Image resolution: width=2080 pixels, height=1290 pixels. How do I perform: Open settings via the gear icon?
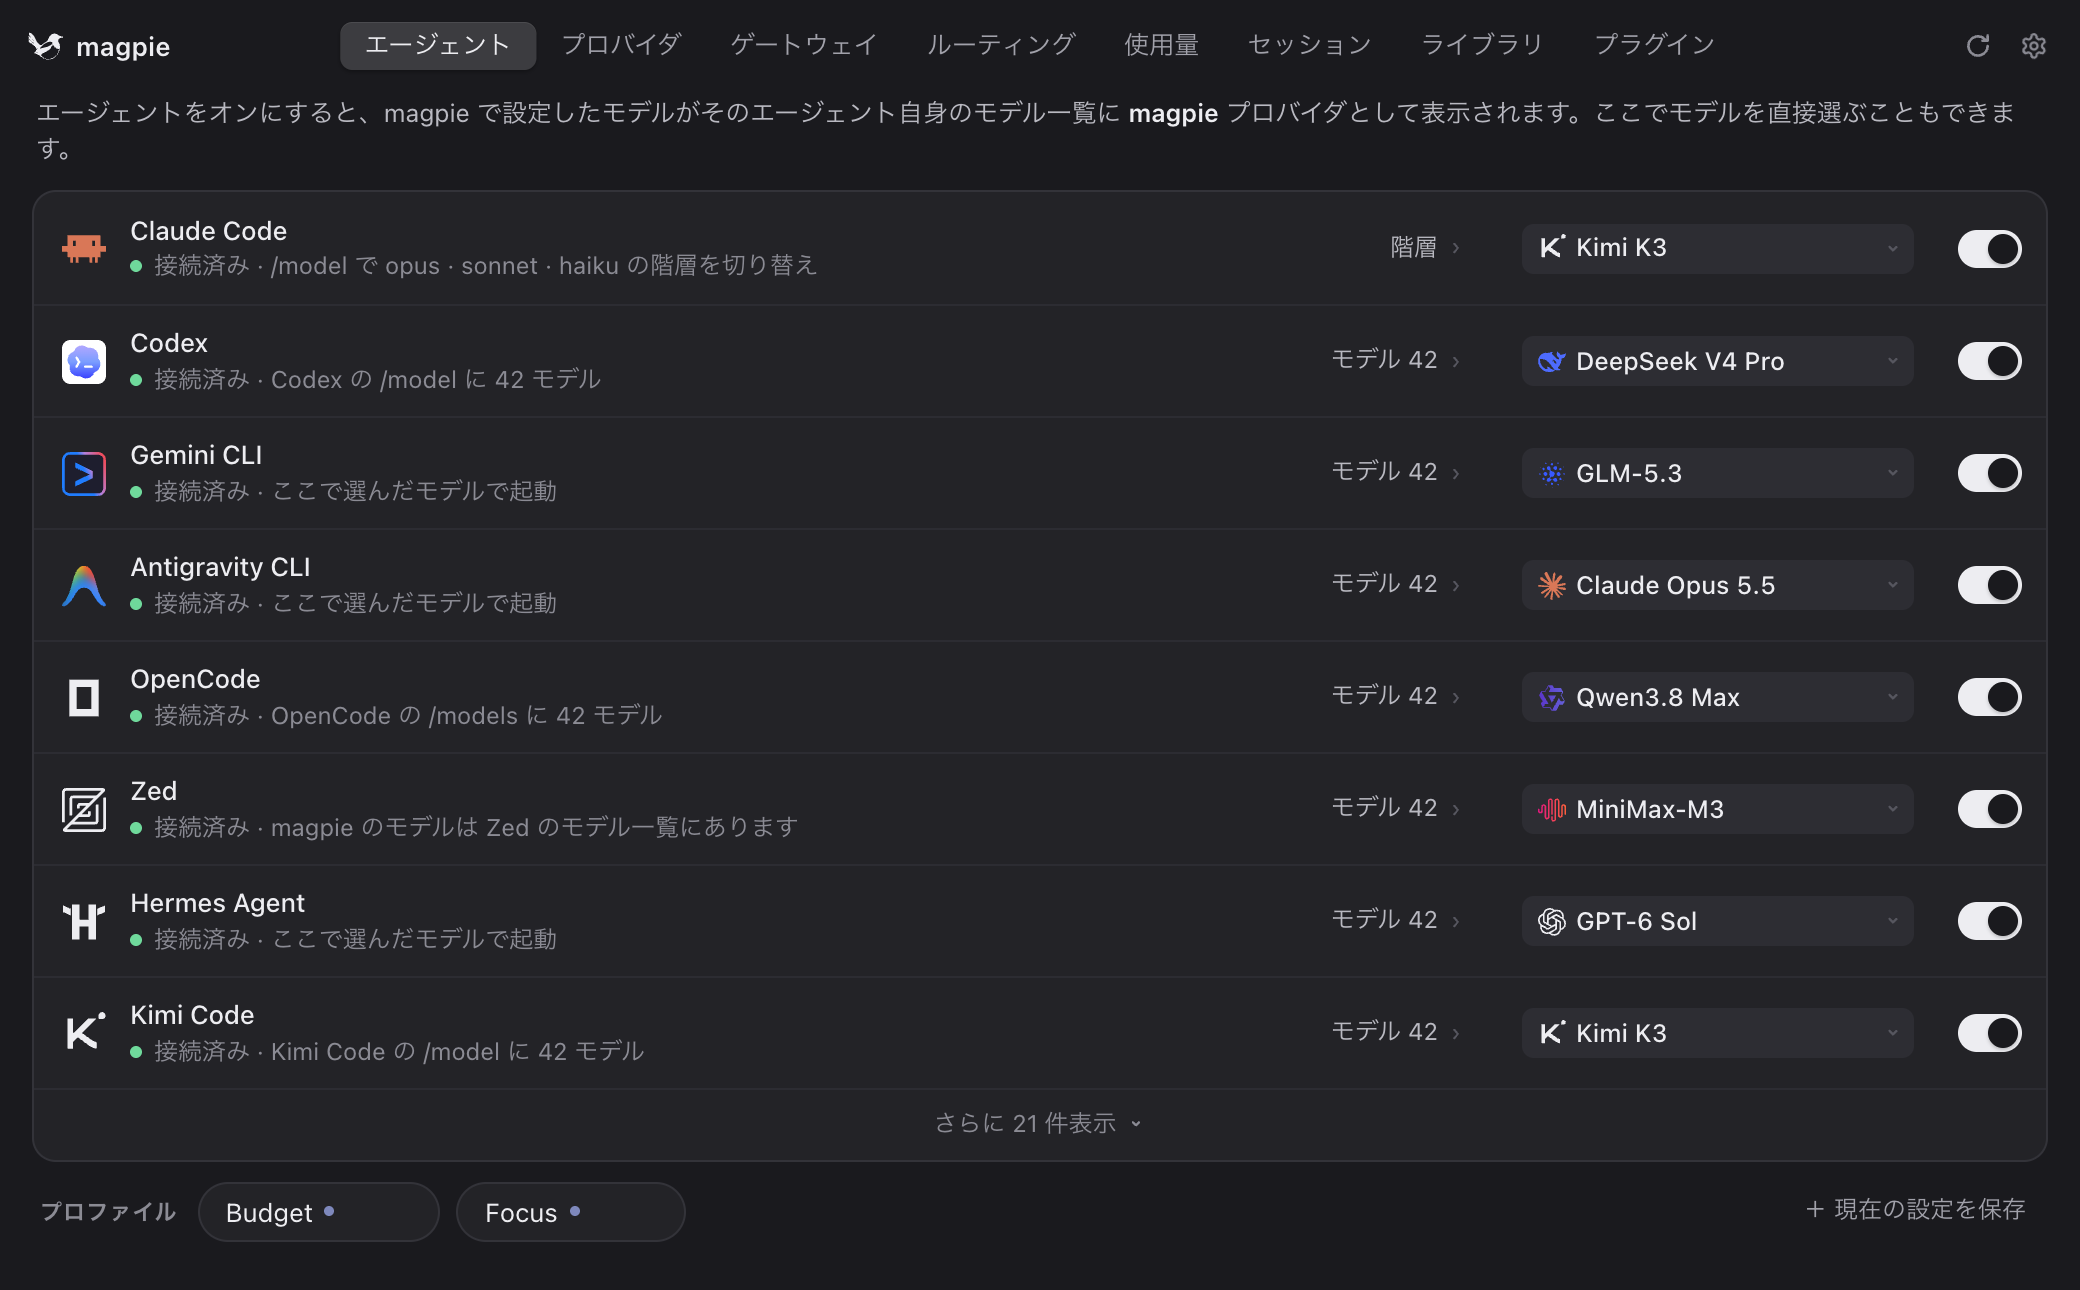coord(2033,46)
